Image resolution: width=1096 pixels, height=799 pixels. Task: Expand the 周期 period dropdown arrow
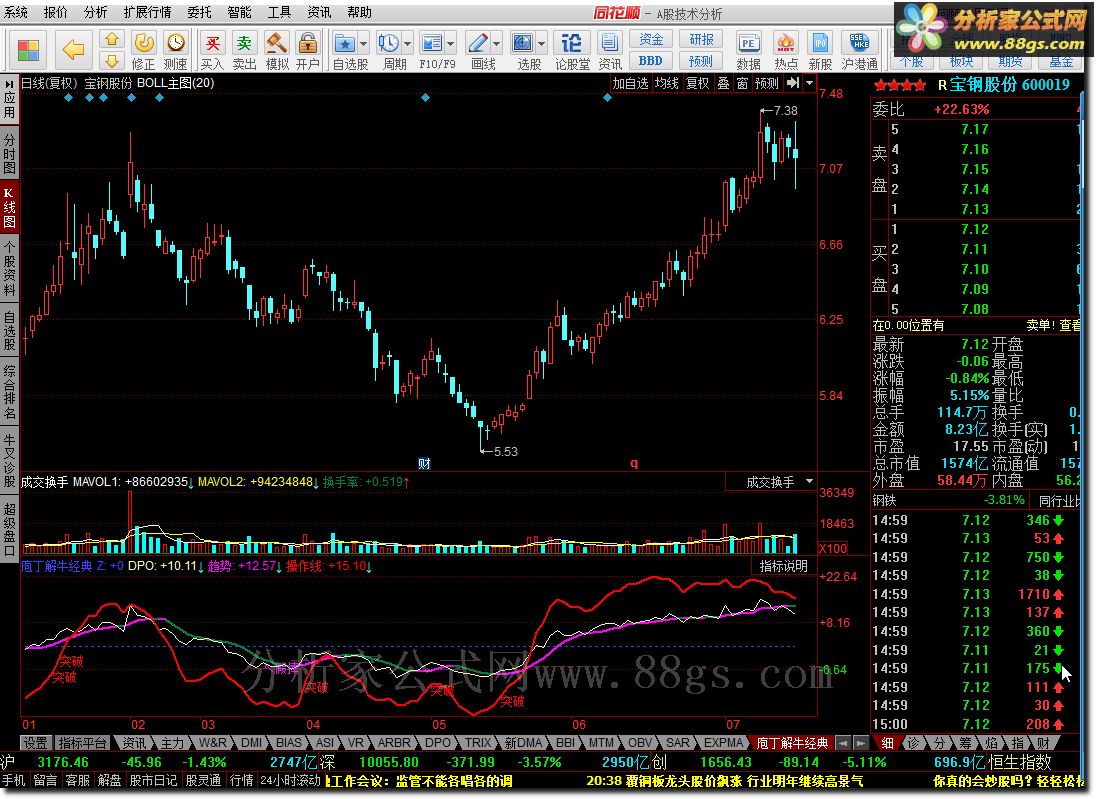[408, 44]
